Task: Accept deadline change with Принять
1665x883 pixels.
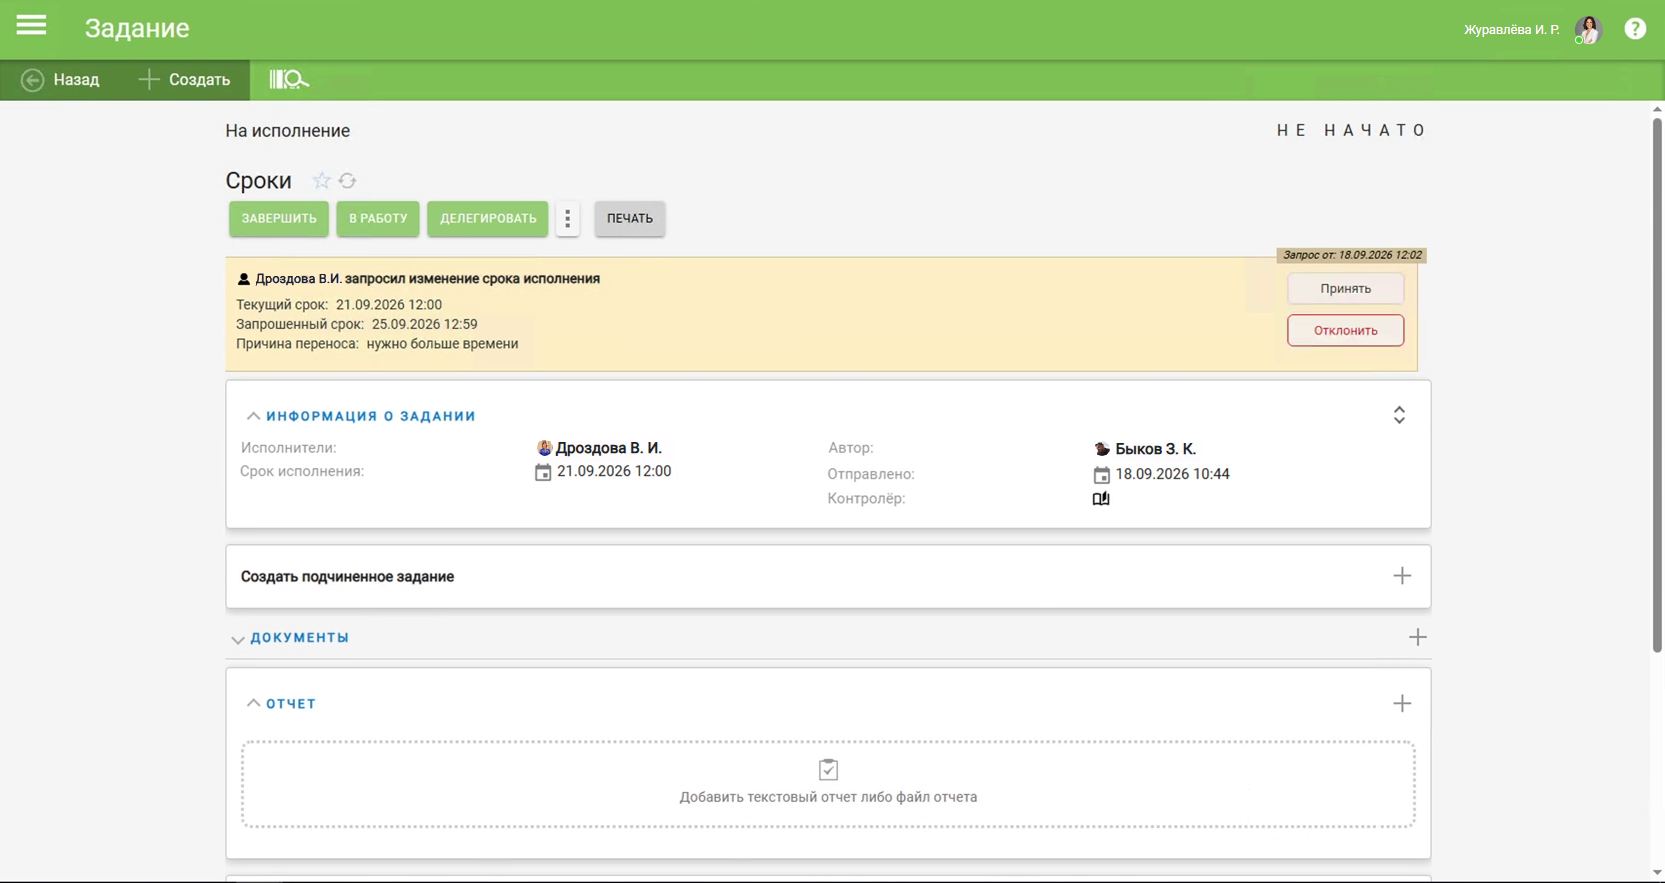Action: pyautogui.click(x=1345, y=288)
